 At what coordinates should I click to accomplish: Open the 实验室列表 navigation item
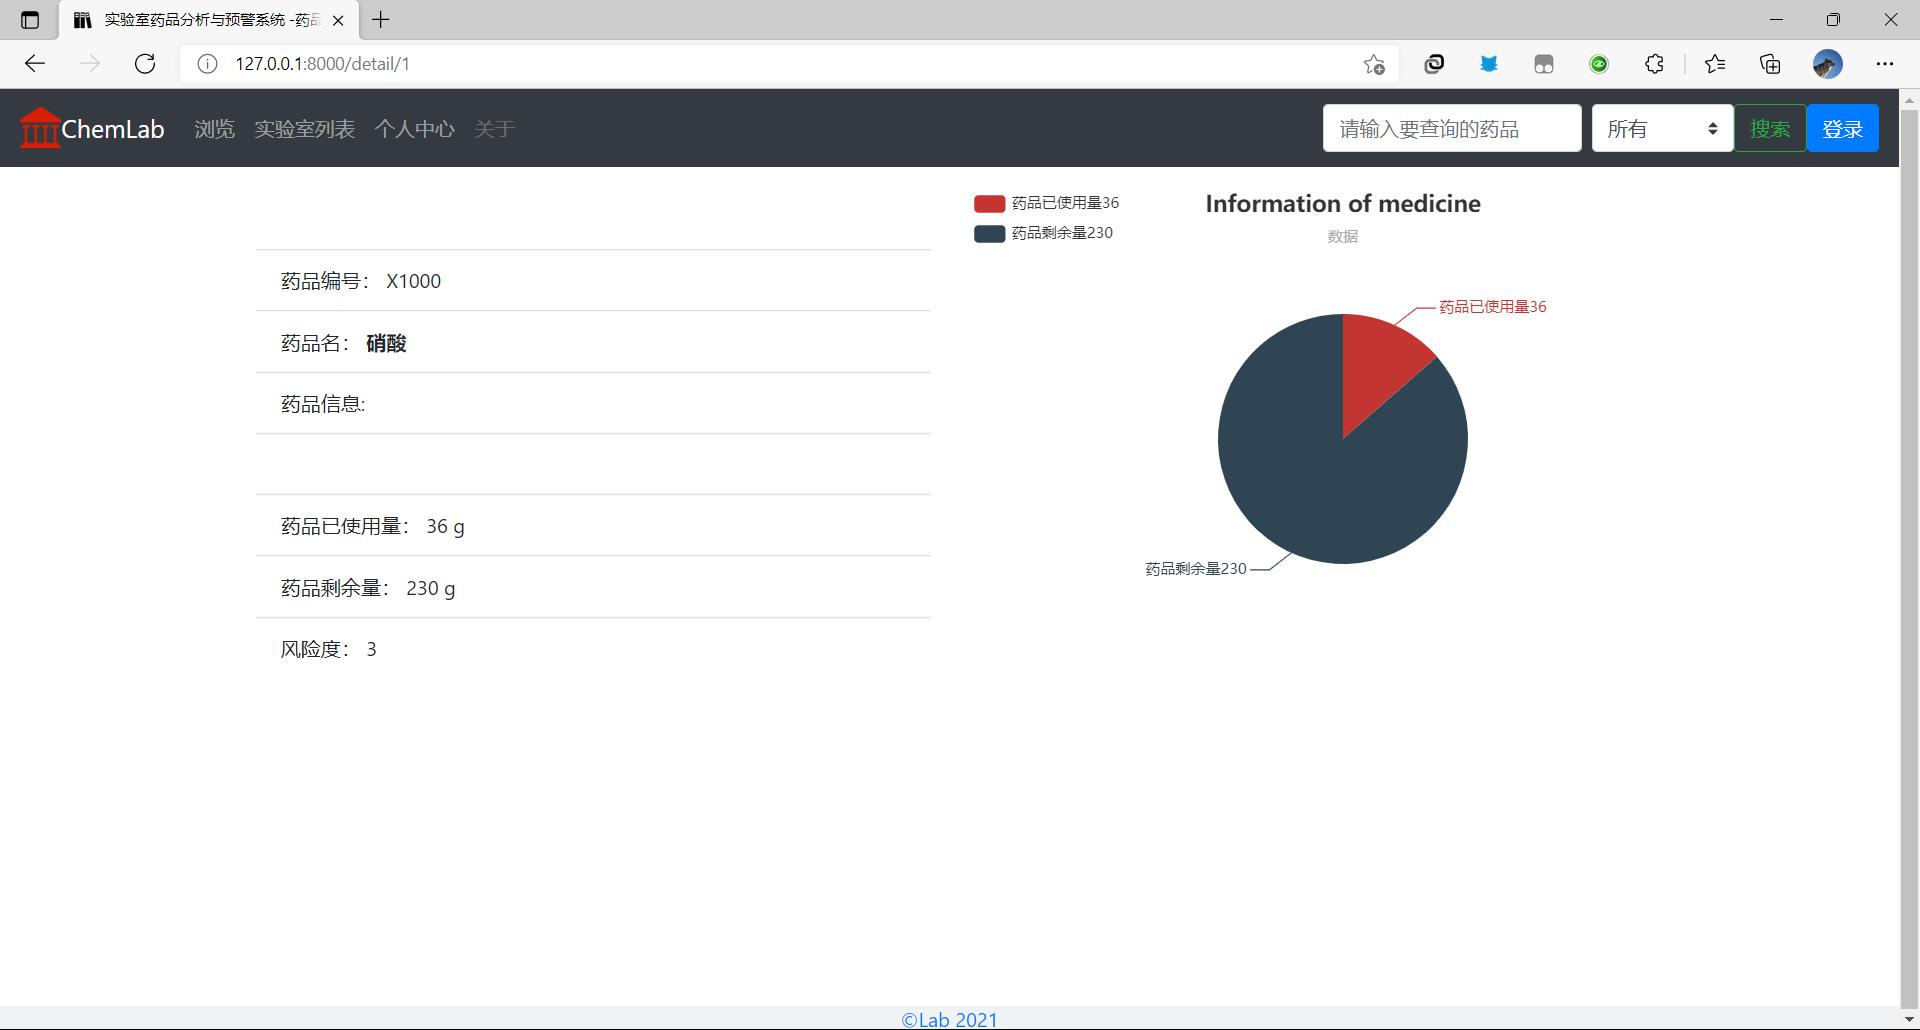[304, 129]
